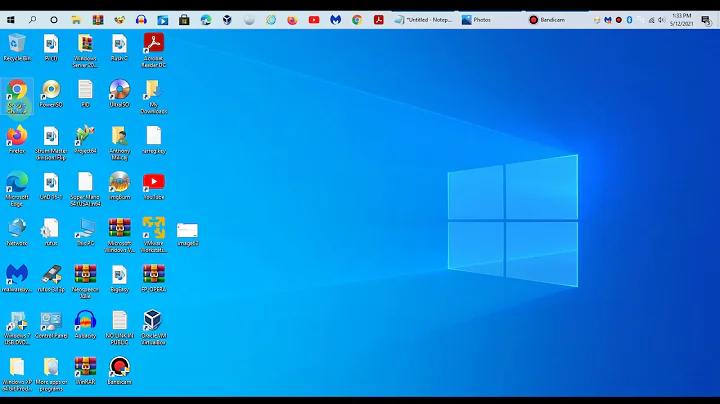Screen dimensions: 720x404
Task: Open the More apps or programs folder
Action: pos(51,374)
